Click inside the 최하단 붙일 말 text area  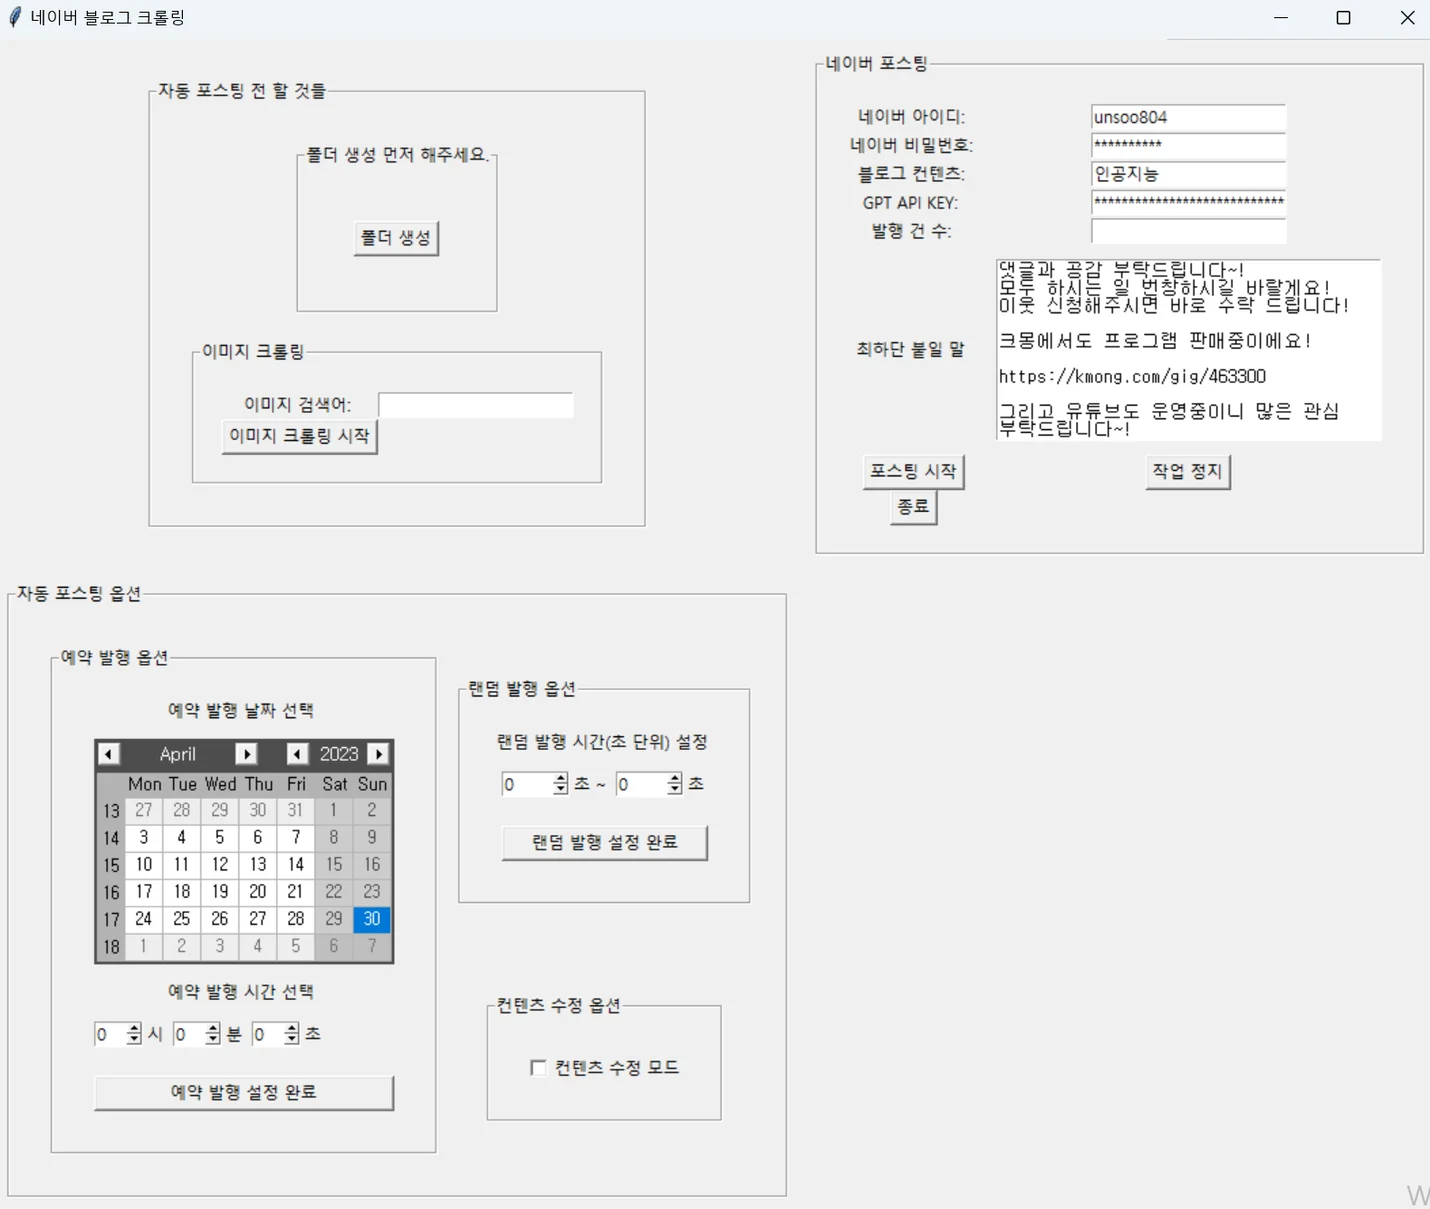click(x=1189, y=349)
